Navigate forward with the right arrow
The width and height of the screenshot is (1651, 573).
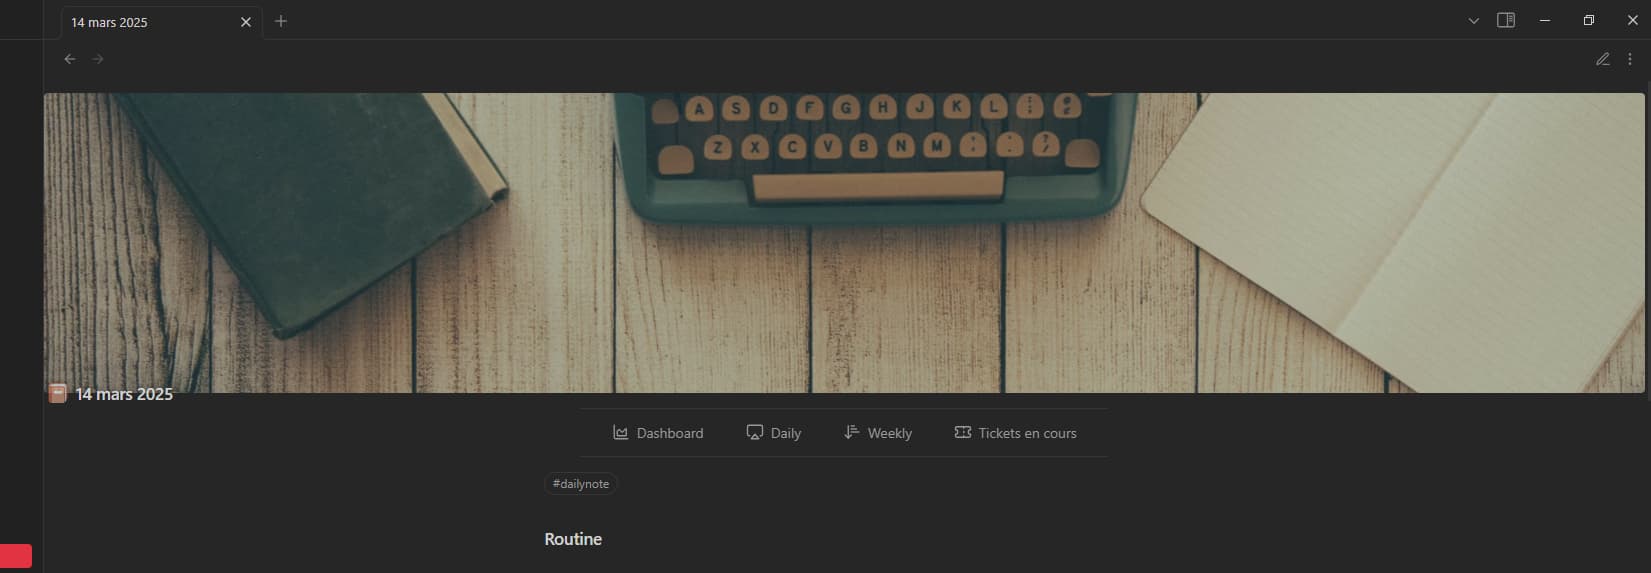point(98,59)
